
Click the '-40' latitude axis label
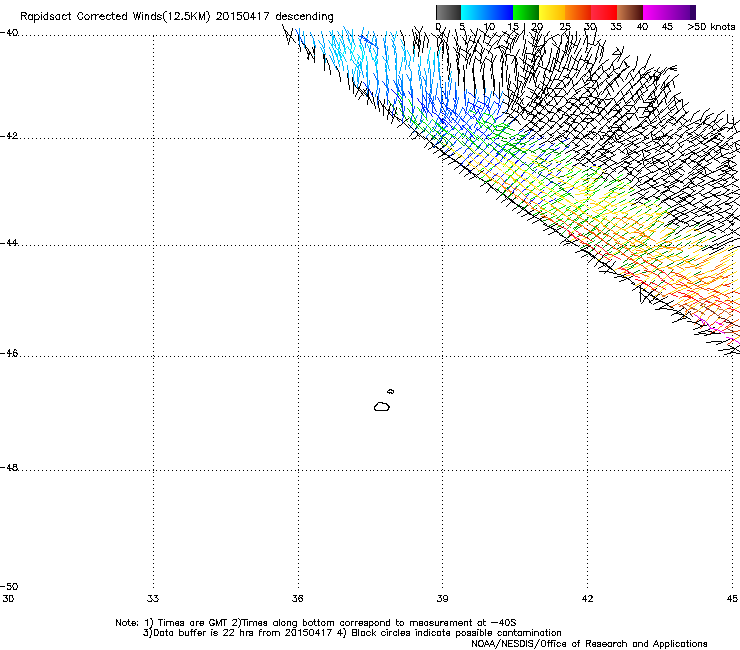(x=9, y=33)
